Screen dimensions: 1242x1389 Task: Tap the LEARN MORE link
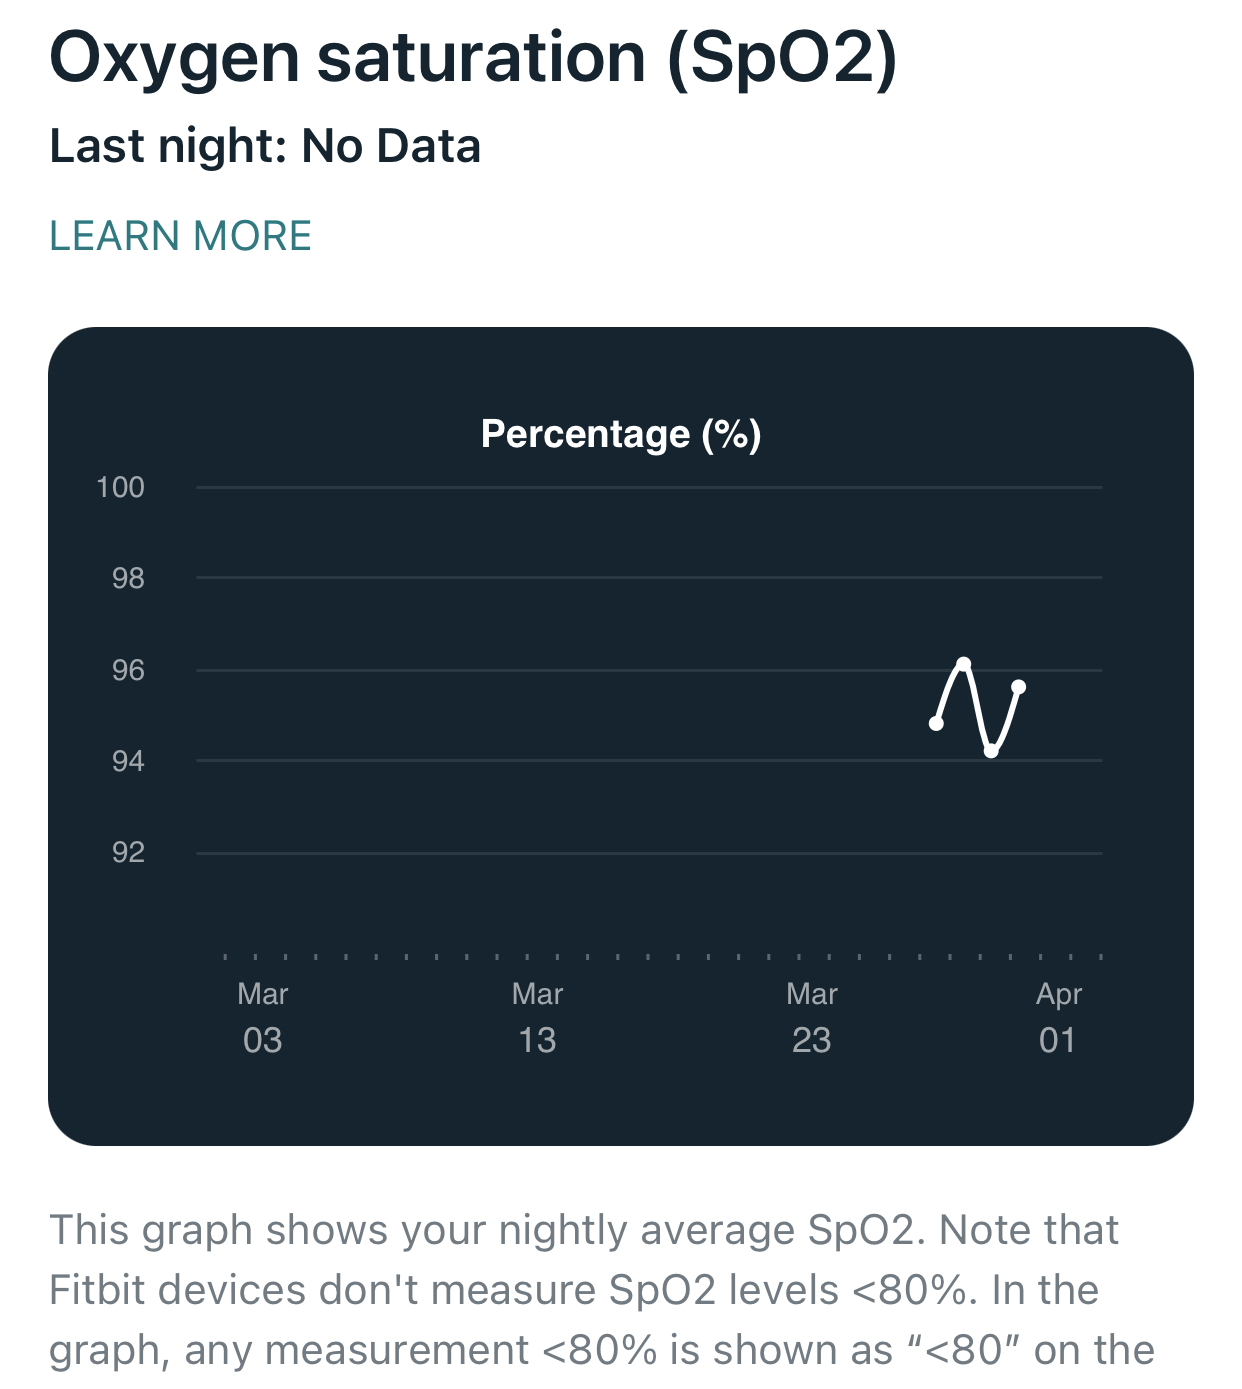point(181,236)
